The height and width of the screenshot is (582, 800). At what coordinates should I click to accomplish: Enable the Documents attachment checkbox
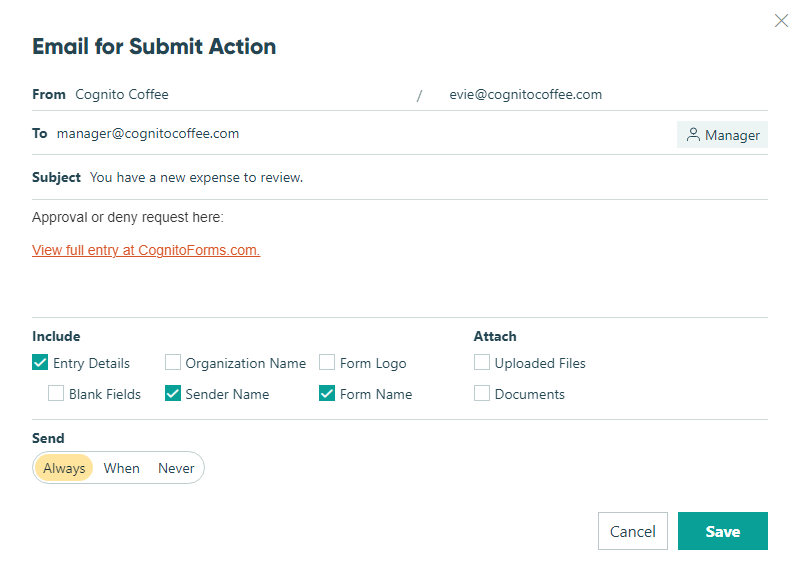click(482, 393)
